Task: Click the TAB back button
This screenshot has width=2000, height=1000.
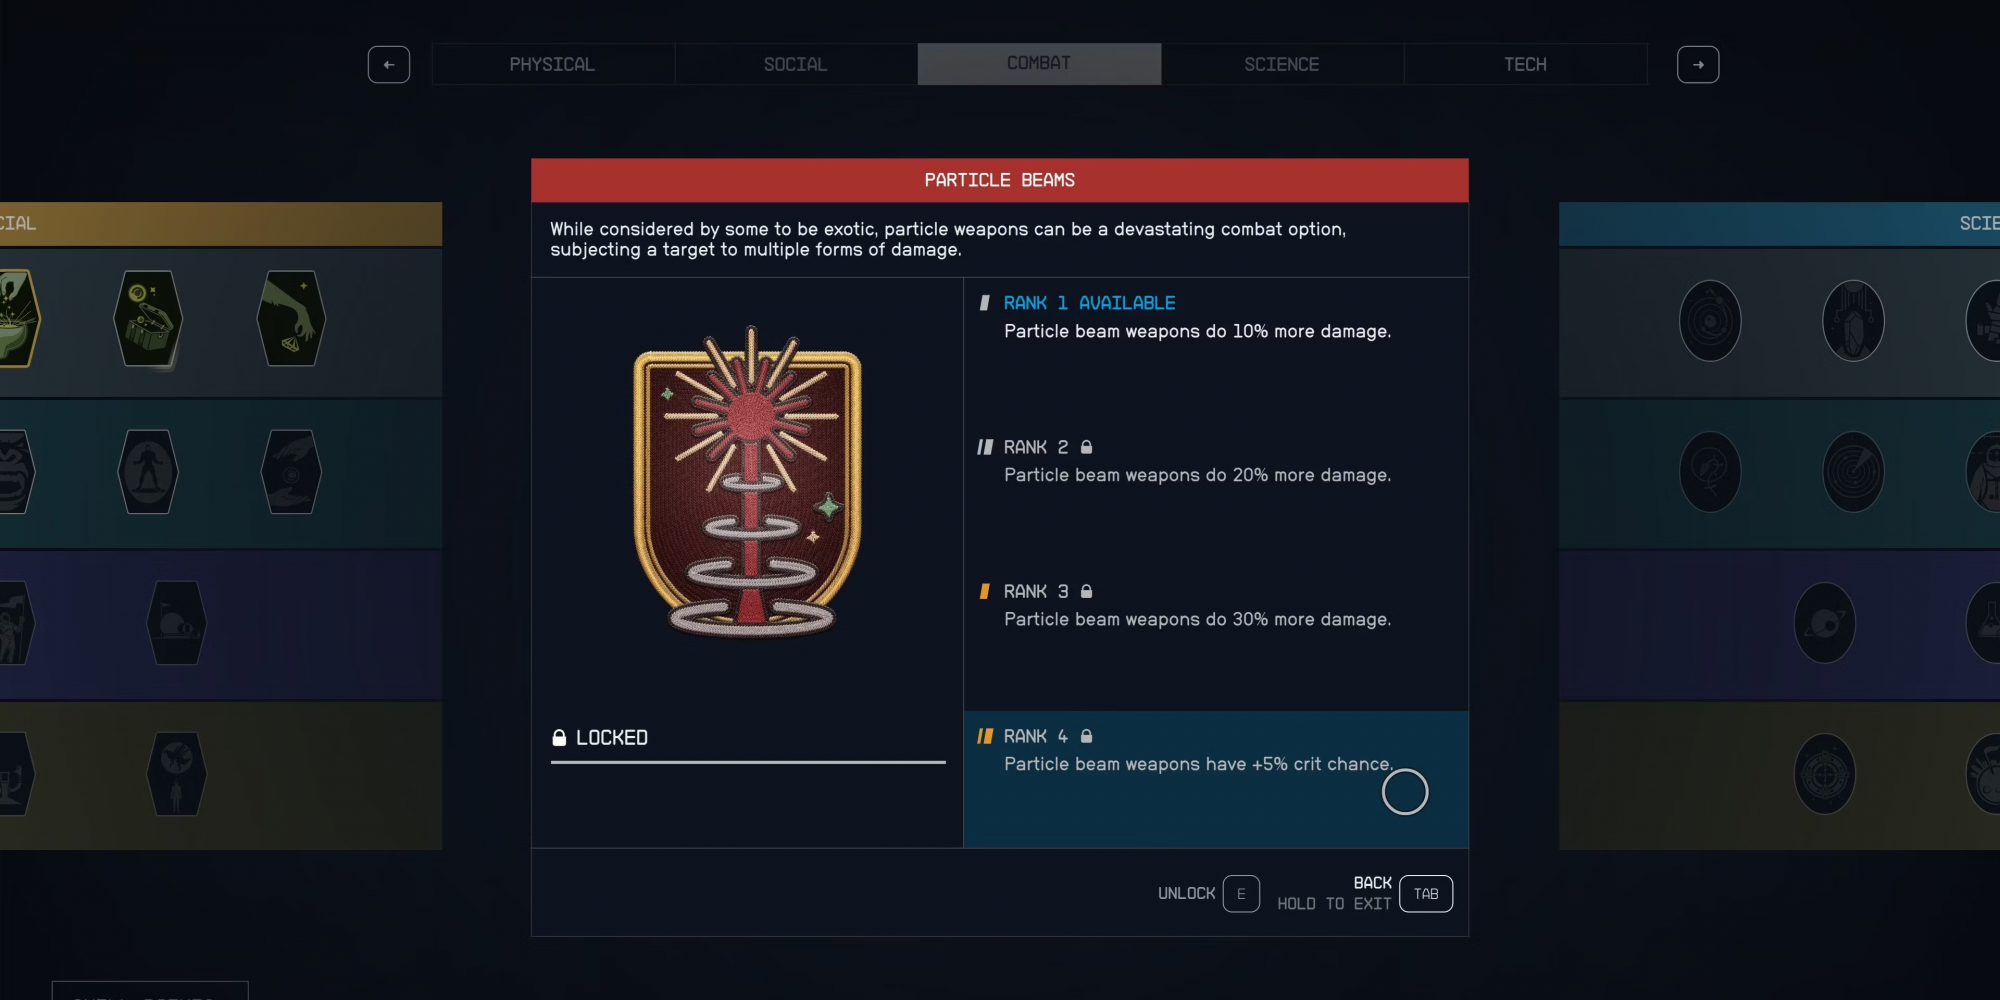Action: 1426,894
